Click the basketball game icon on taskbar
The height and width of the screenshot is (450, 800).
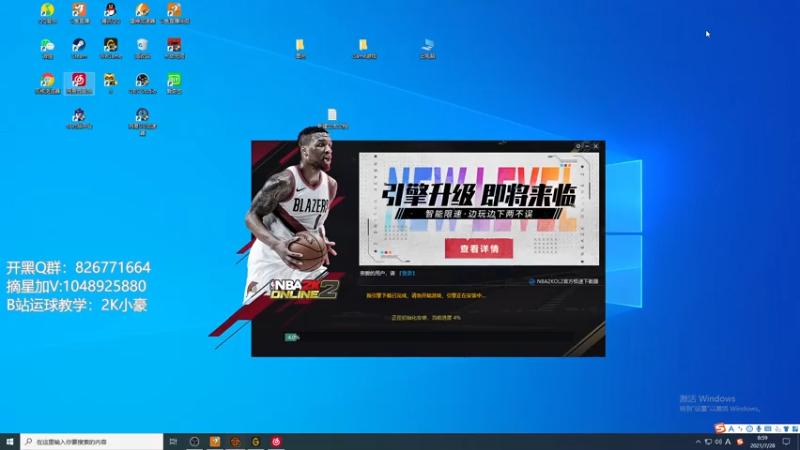[235, 441]
